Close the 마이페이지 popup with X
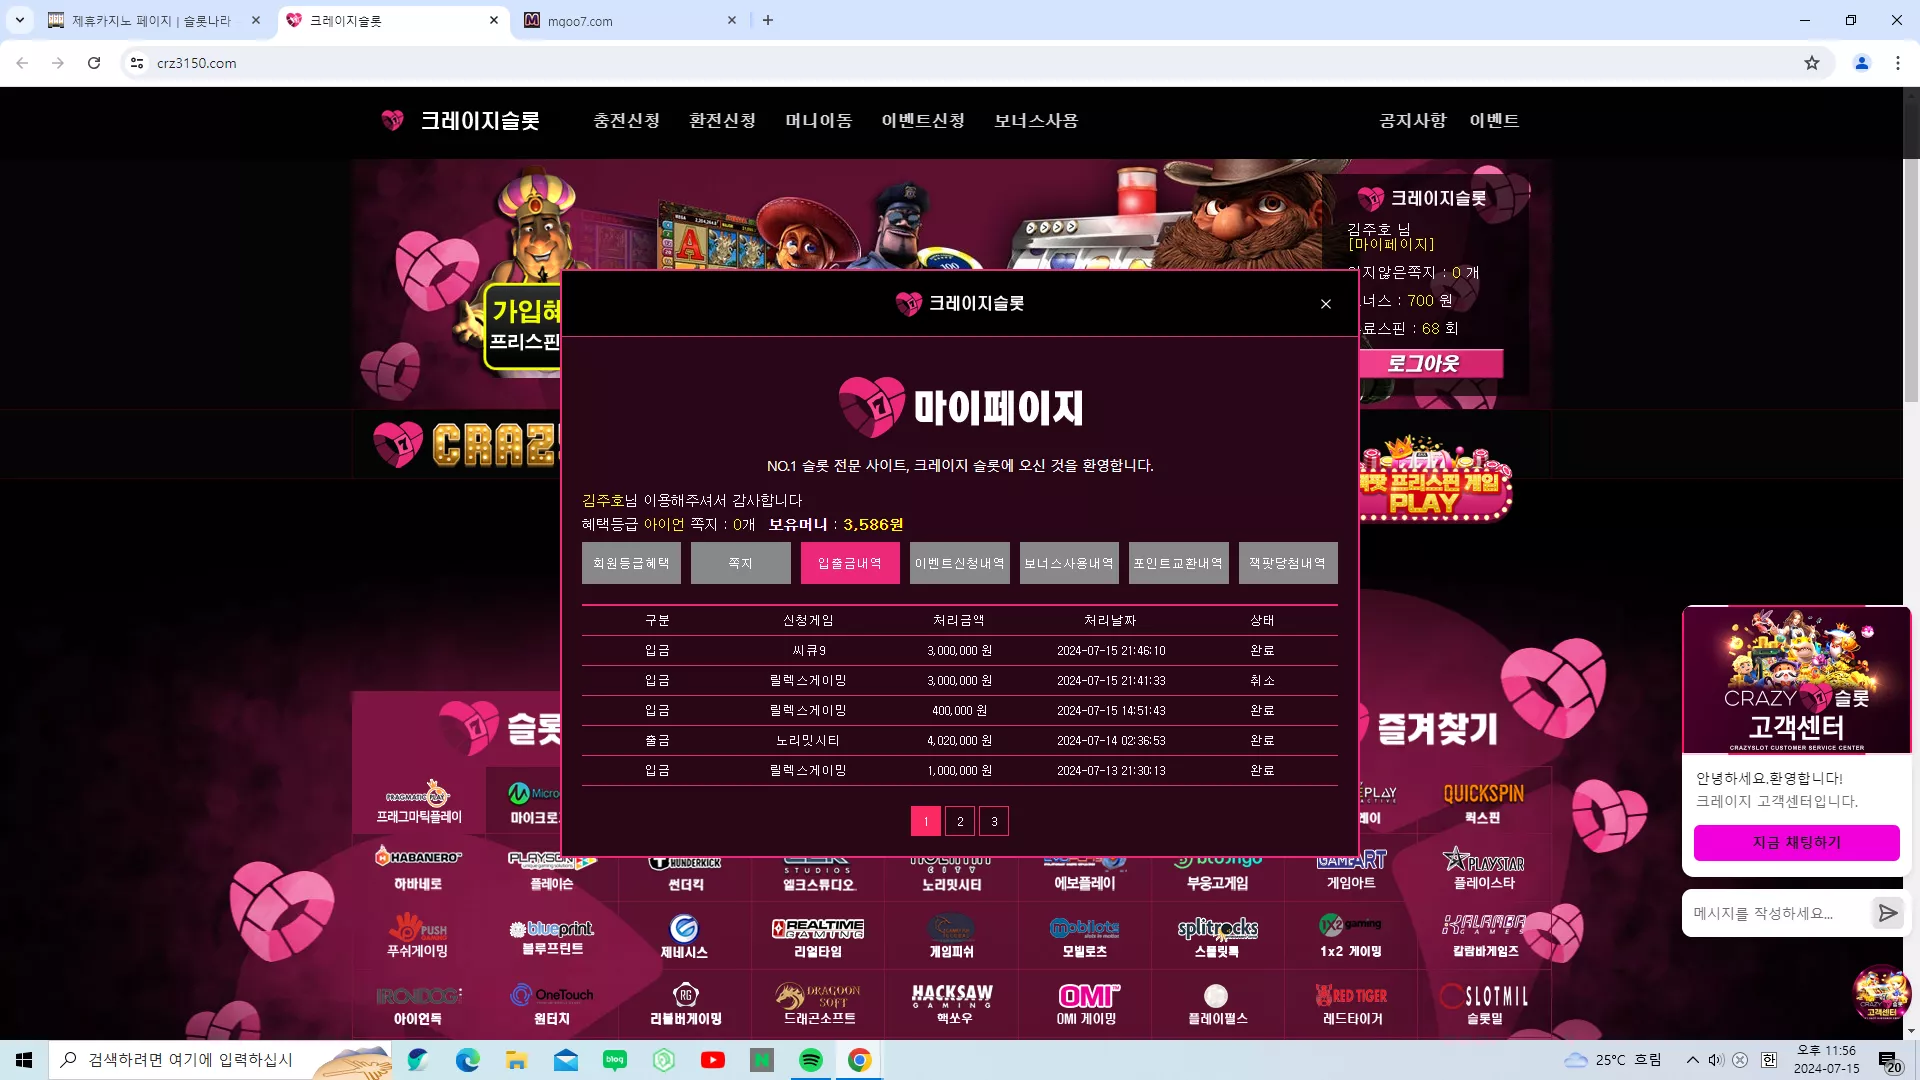This screenshot has height=1080, width=1920. pos(1326,304)
